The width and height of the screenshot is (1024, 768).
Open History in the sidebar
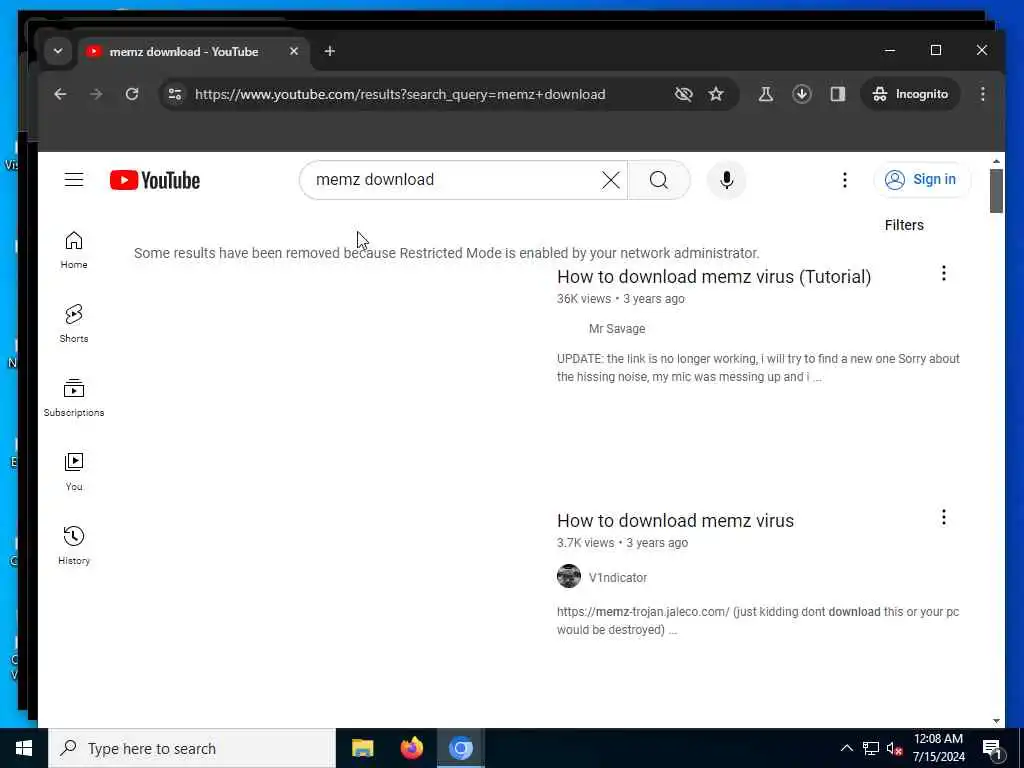[x=74, y=545]
